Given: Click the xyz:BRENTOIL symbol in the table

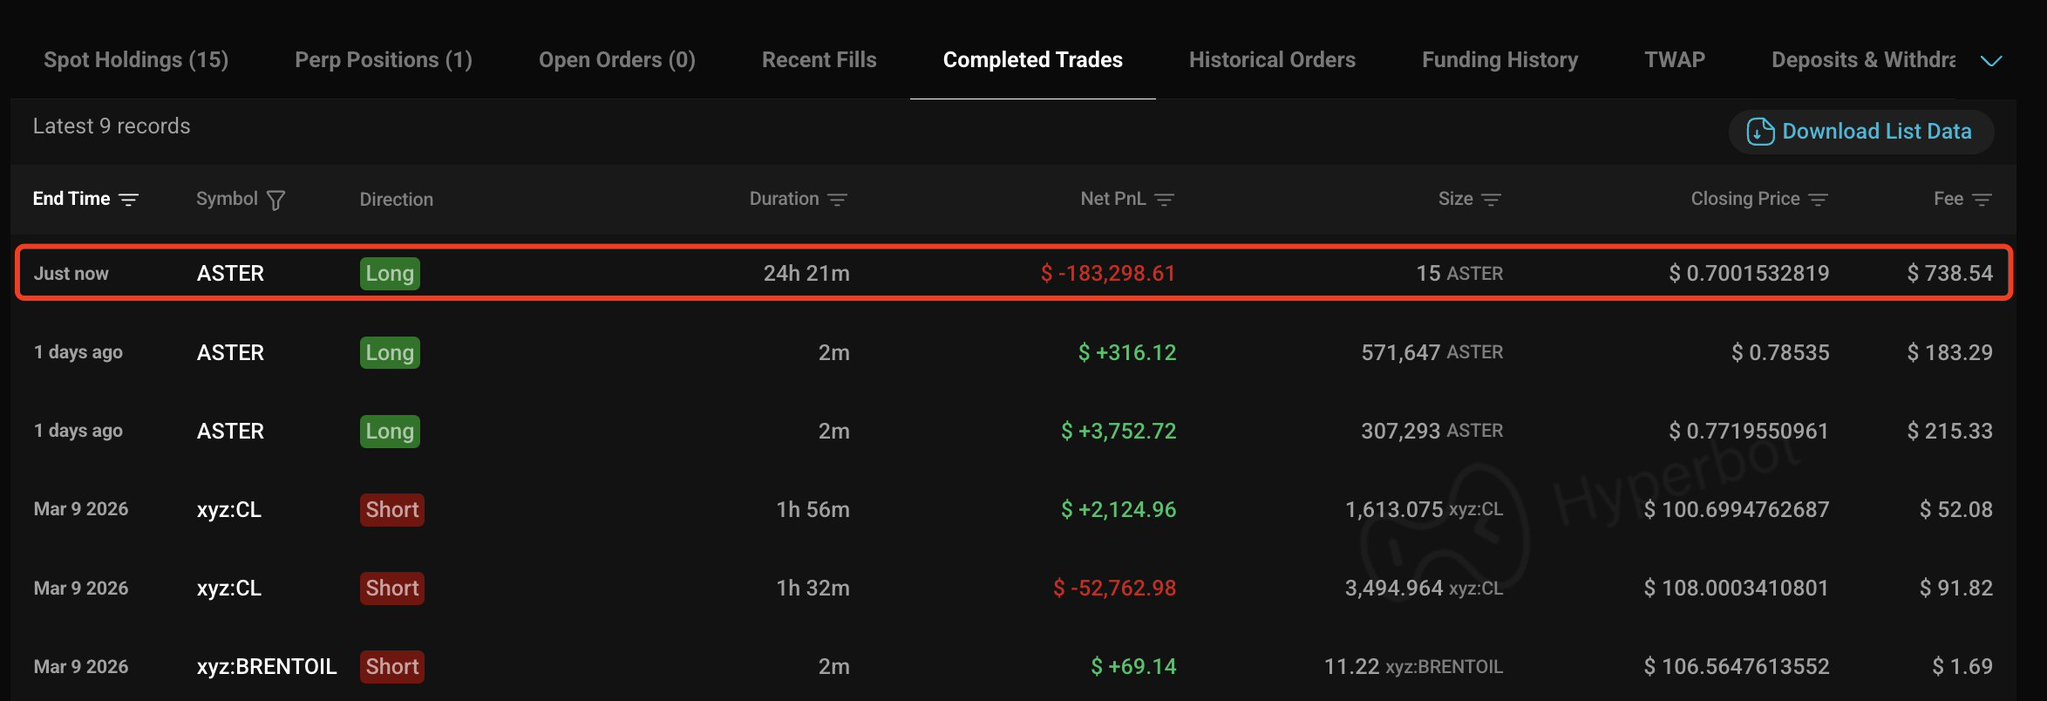Looking at the screenshot, I should 266,667.
